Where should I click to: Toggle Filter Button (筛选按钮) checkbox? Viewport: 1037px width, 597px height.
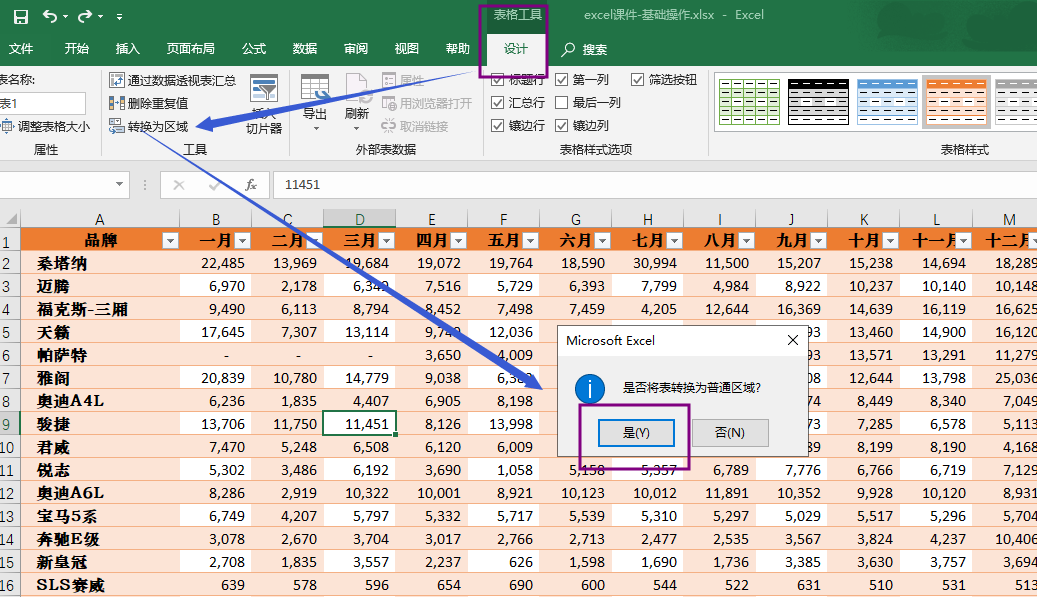click(638, 80)
